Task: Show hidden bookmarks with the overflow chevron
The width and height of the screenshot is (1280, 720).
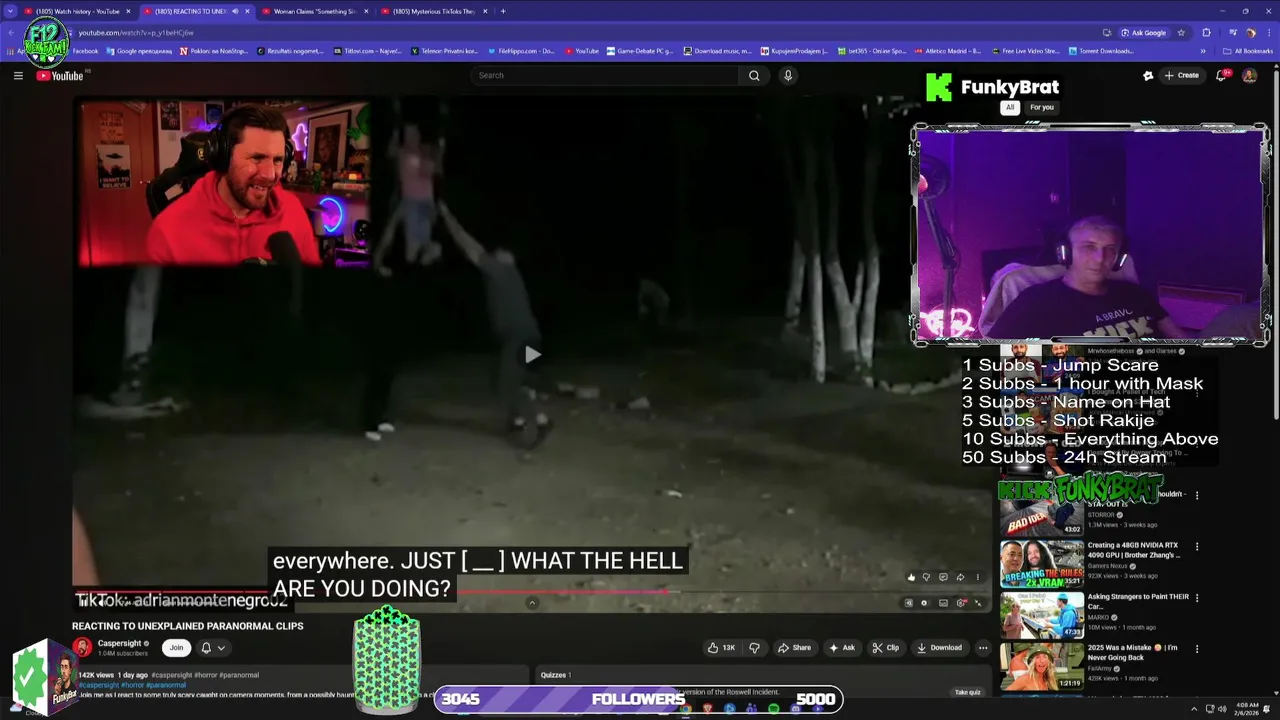Action: point(1203,51)
